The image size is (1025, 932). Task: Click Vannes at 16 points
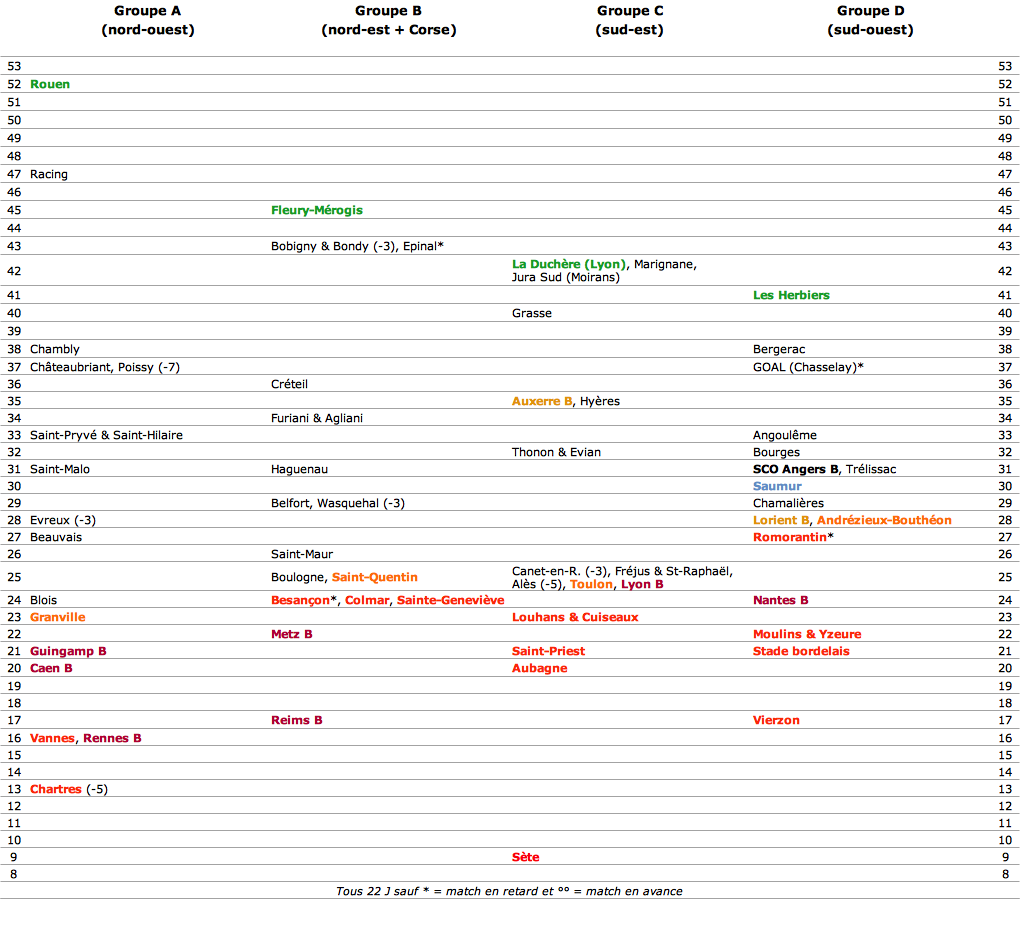pos(52,738)
